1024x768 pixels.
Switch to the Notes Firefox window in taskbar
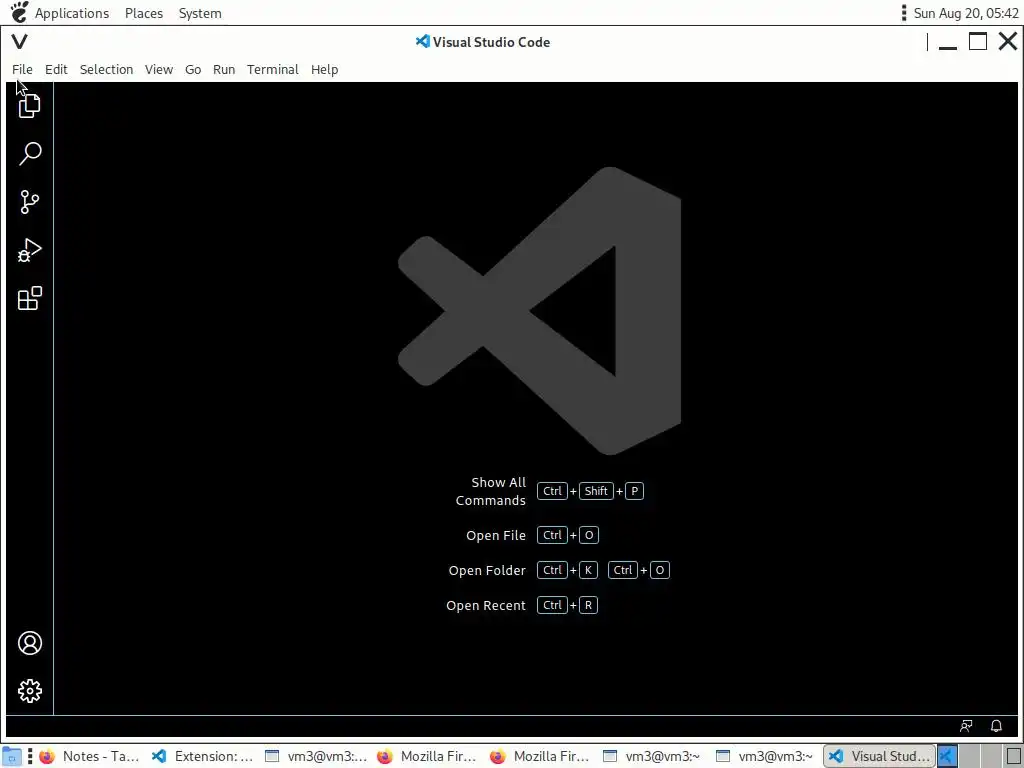point(89,756)
